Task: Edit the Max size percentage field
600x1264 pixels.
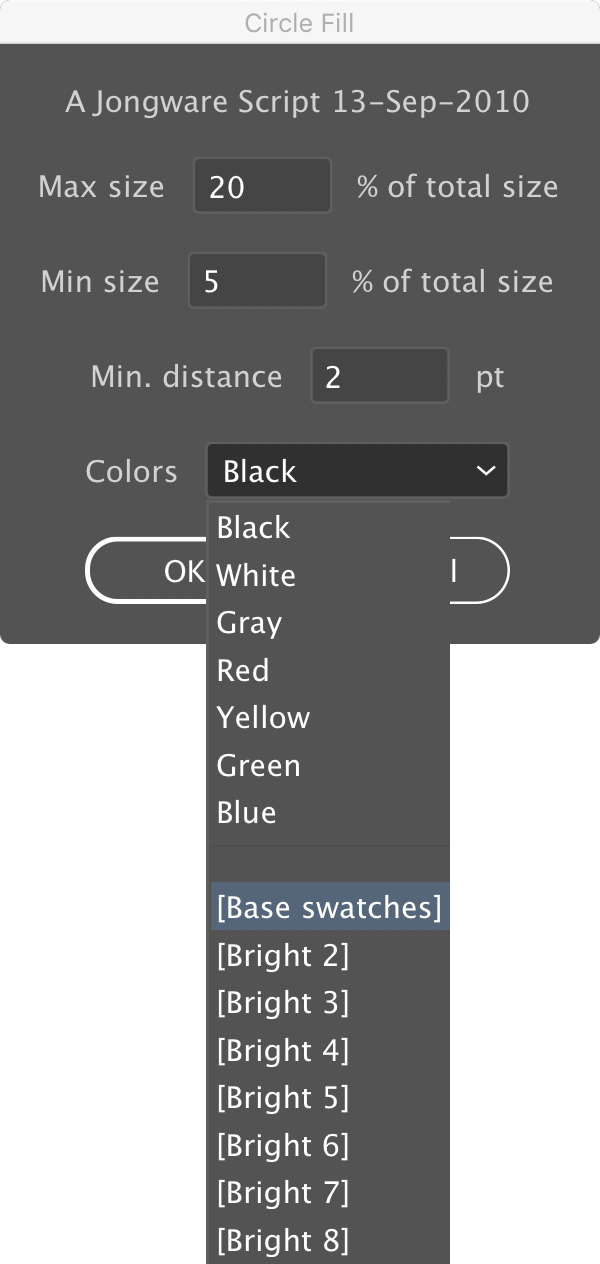Action: pyautogui.click(x=262, y=186)
